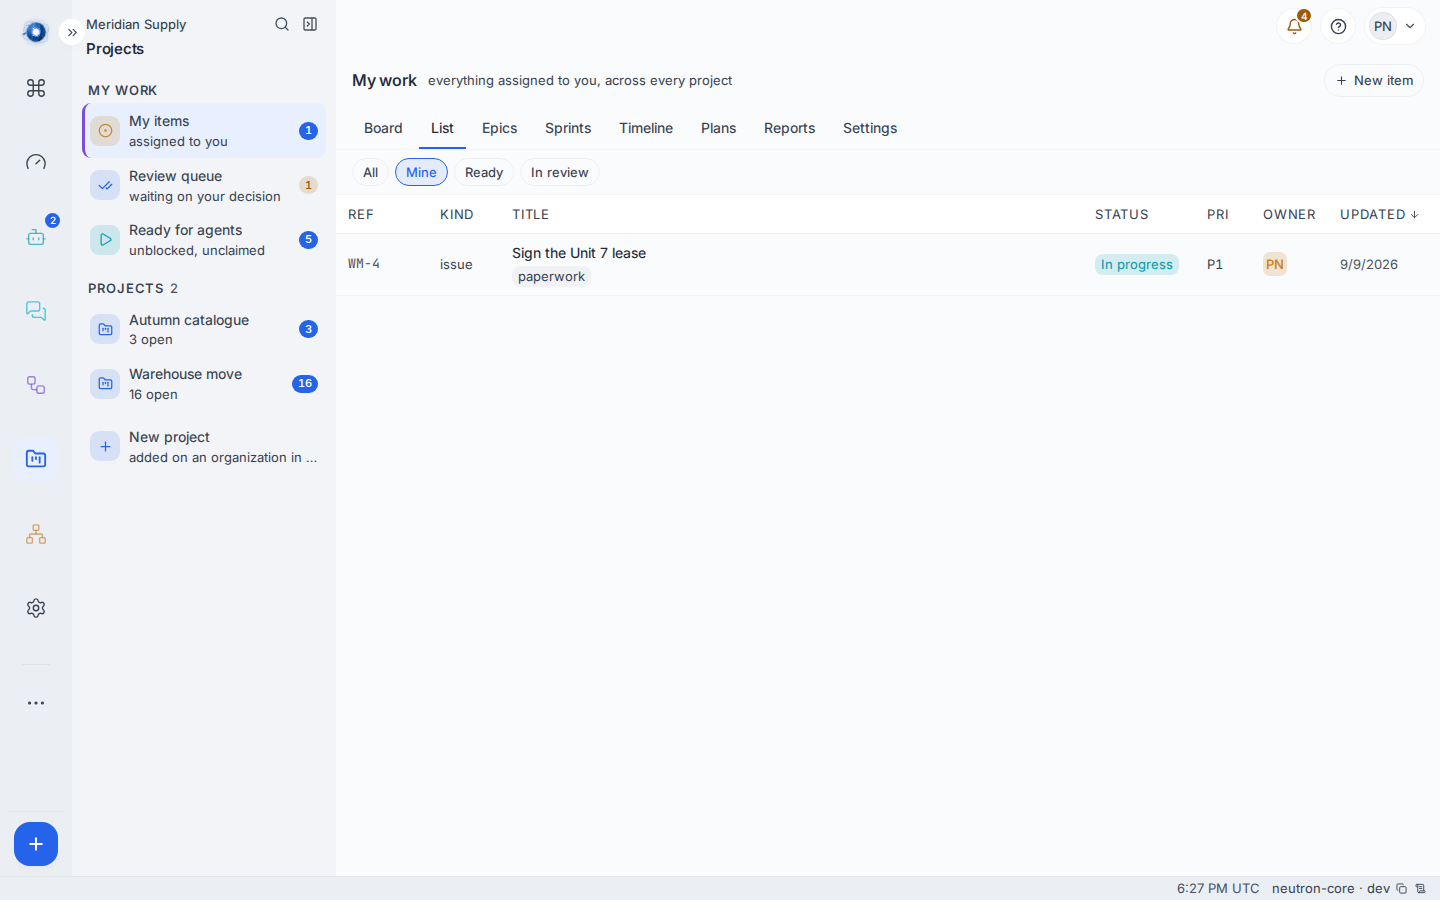Collapse the Projects sidebar with the panel icon
The width and height of the screenshot is (1440, 900).
click(310, 24)
